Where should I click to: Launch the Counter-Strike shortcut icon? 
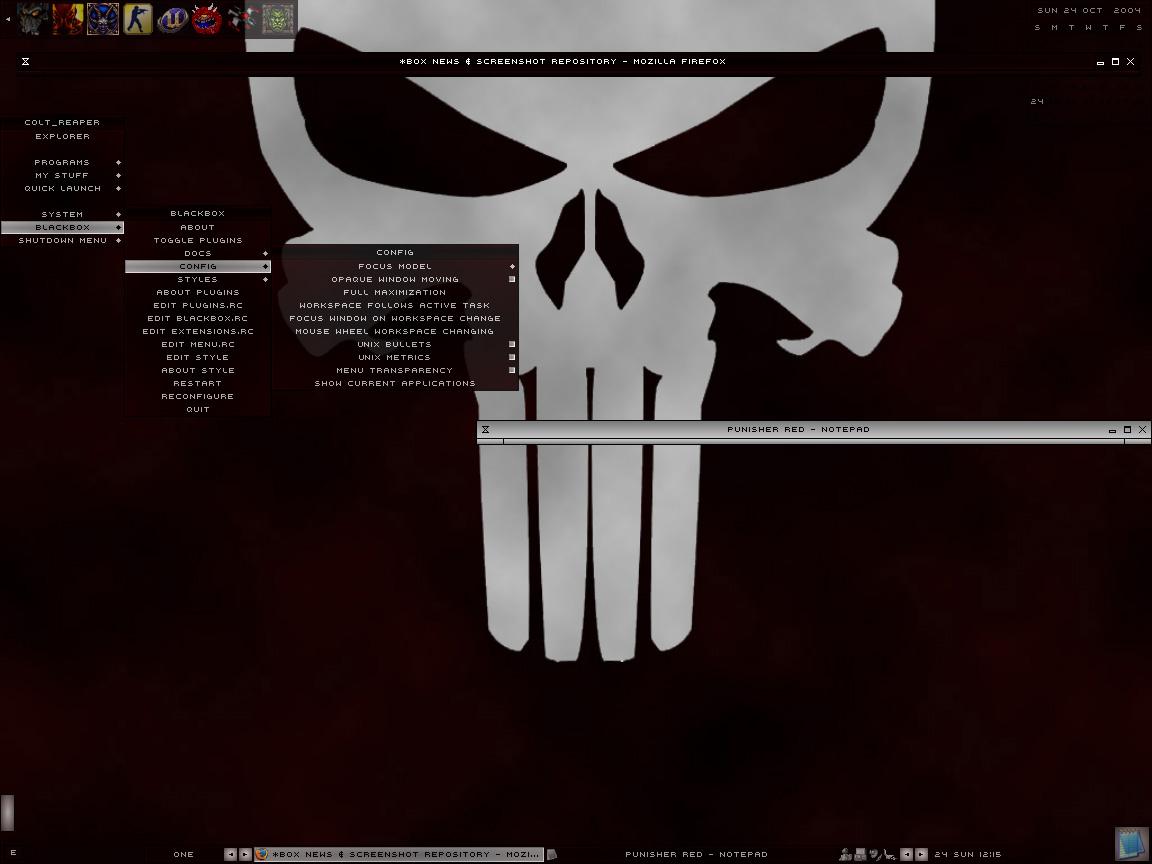pos(137,18)
